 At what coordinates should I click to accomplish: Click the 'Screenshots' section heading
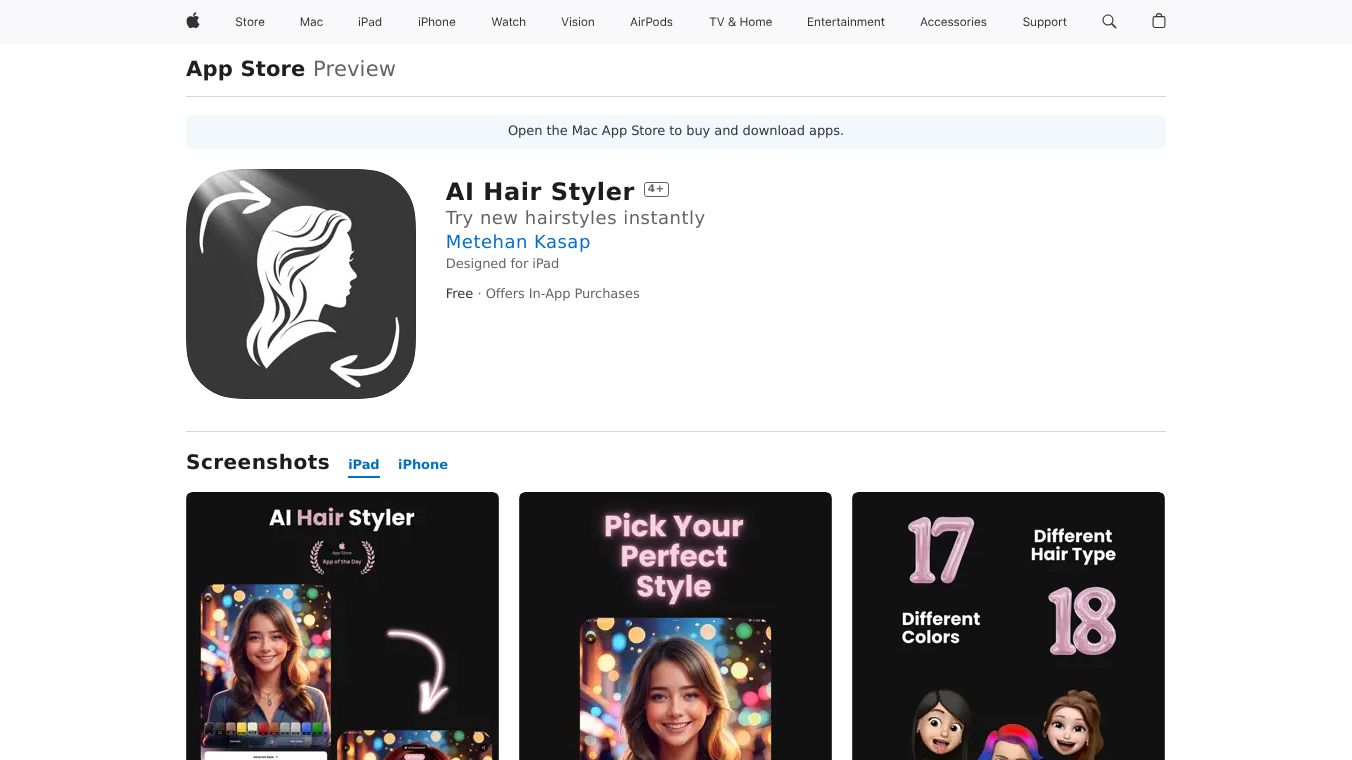258,462
